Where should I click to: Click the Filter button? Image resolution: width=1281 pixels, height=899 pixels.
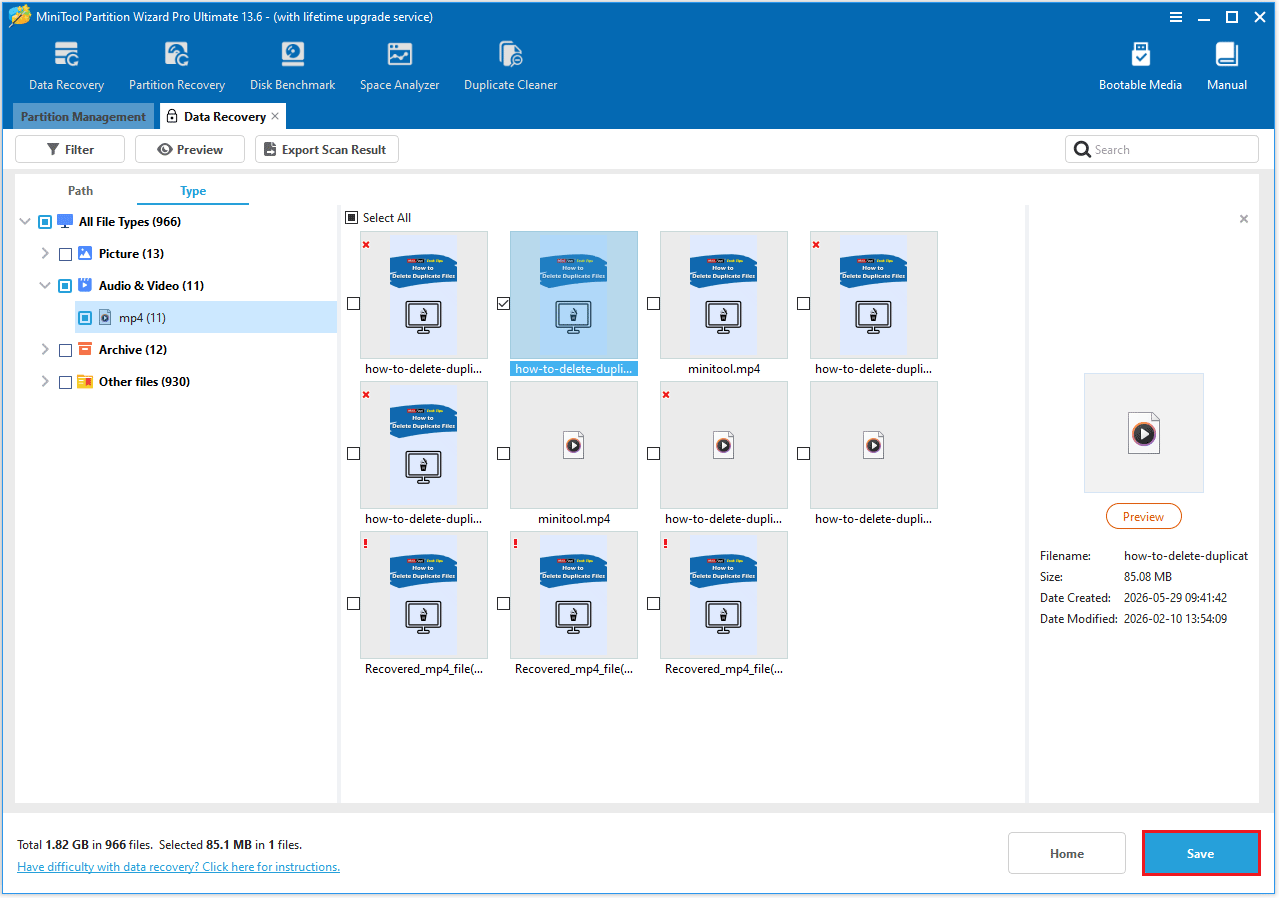point(70,149)
